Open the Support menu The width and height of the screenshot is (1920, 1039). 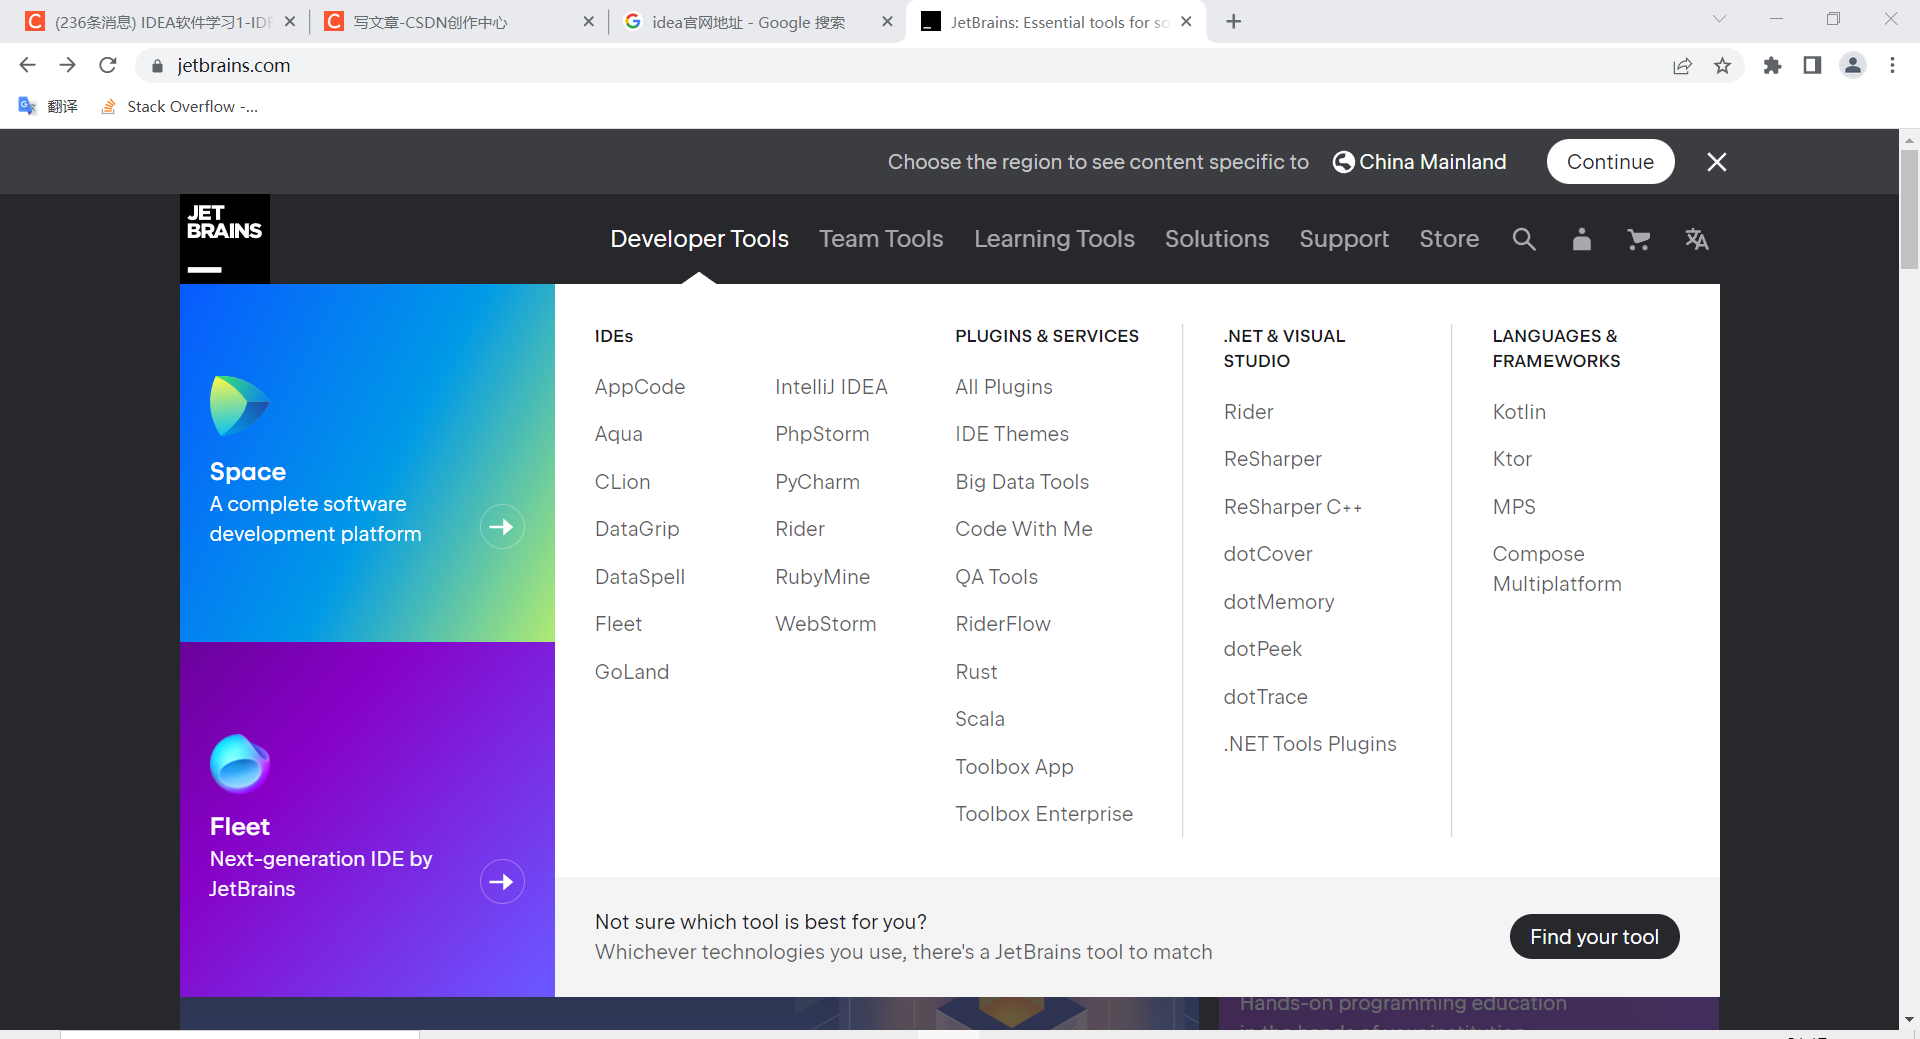pyautogui.click(x=1344, y=239)
